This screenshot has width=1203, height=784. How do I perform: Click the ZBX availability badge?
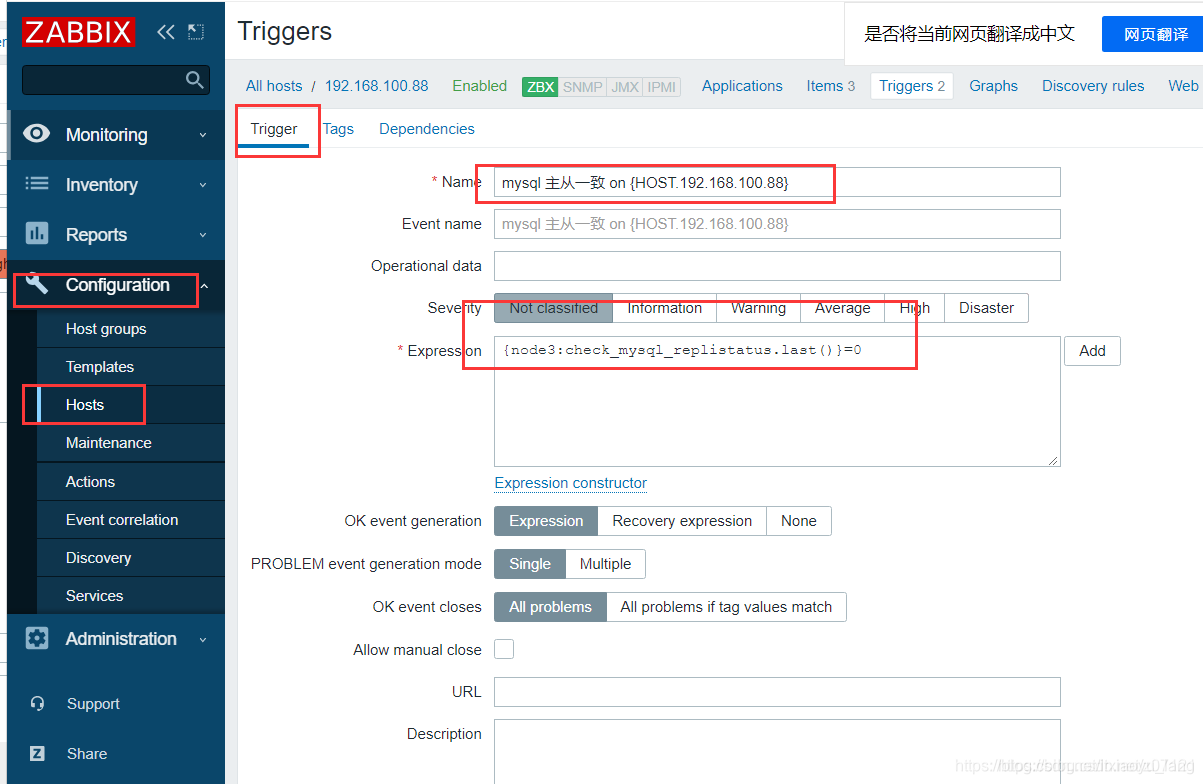[540, 86]
